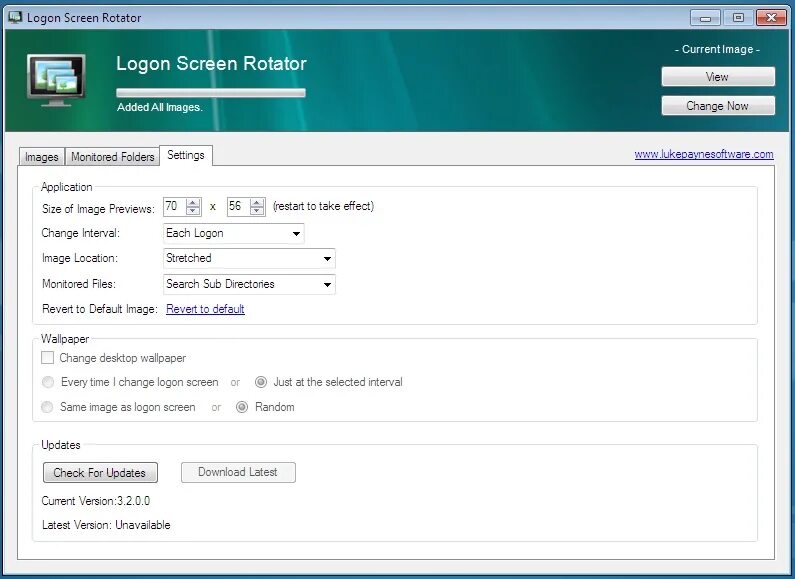The image size is (795, 579).
Task: Increase preview height with up arrow
Action: [257, 202]
